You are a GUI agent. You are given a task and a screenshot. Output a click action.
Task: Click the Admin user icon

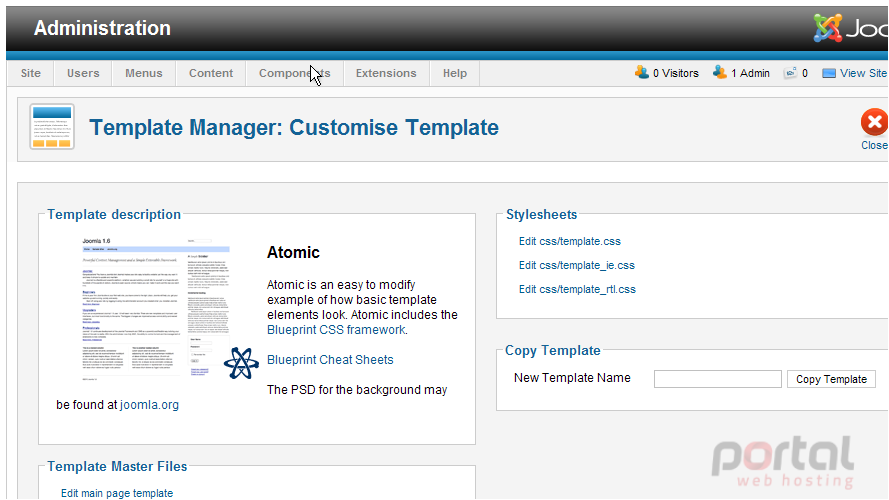pyautogui.click(x=719, y=73)
